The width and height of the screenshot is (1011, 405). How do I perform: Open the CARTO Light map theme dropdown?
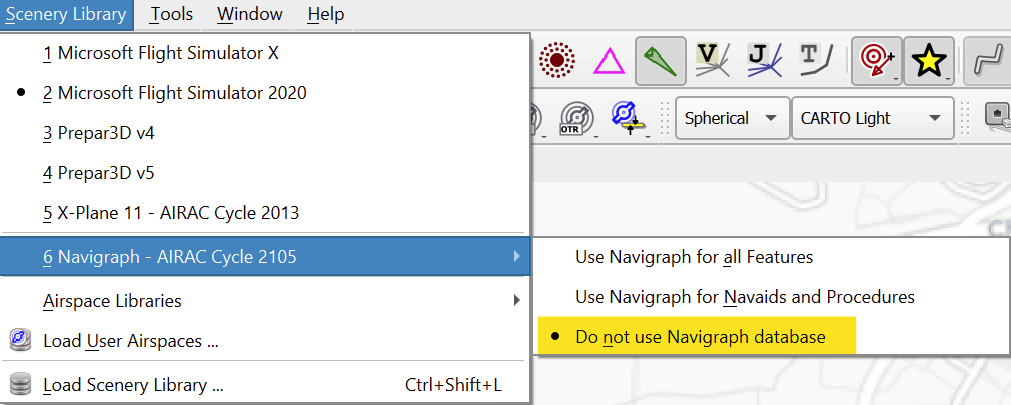(x=872, y=119)
